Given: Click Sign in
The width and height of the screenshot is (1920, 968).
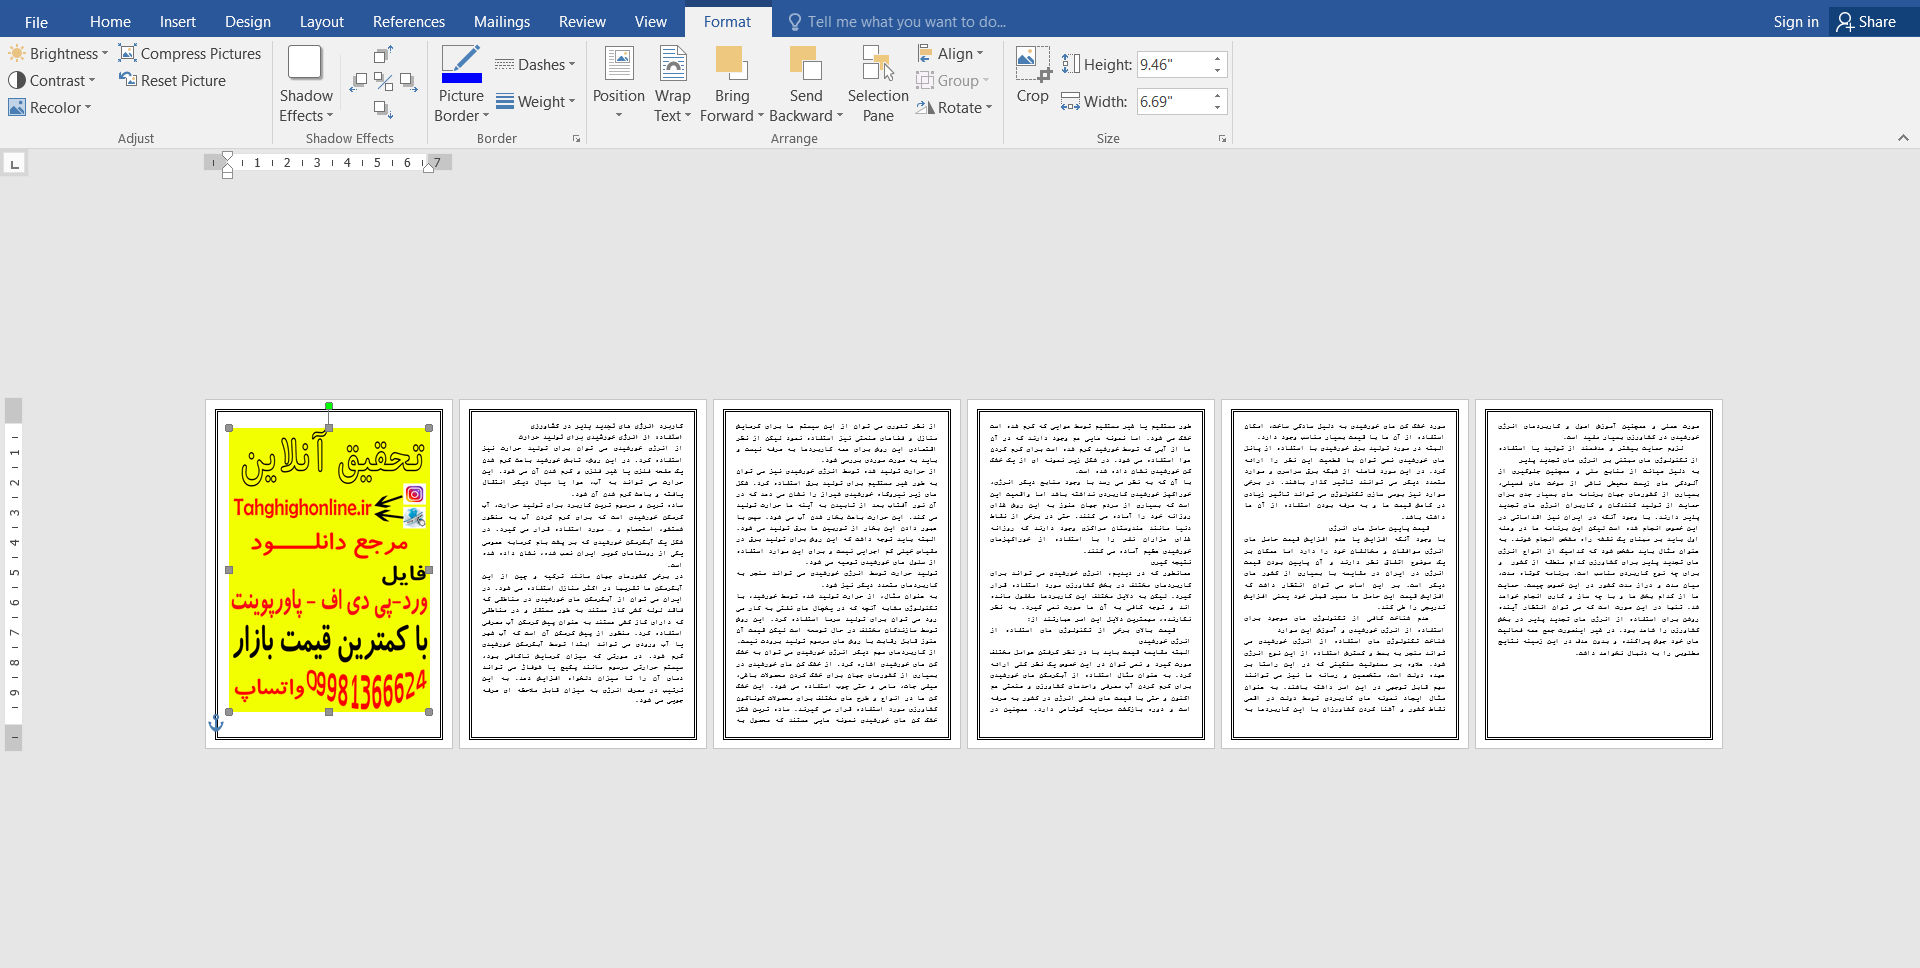Looking at the screenshot, I should coord(1796,22).
